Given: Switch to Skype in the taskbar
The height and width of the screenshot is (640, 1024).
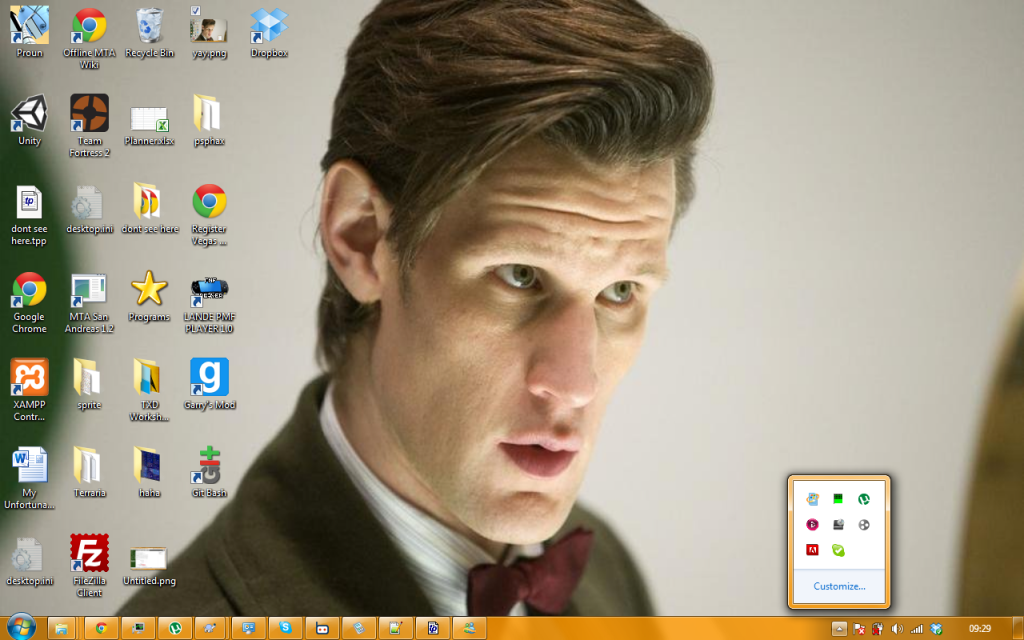Looking at the screenshot, I should click(x=286, y=628).
